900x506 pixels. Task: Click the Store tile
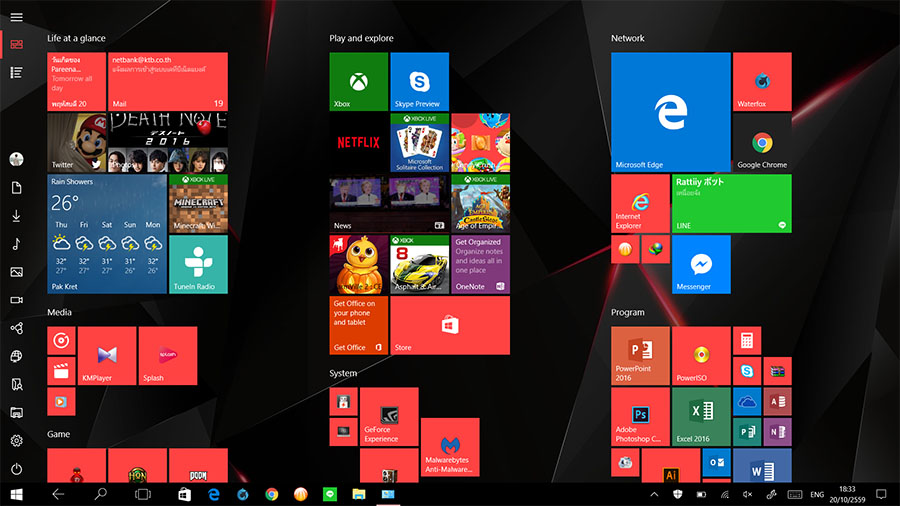[x=449, y=325]
